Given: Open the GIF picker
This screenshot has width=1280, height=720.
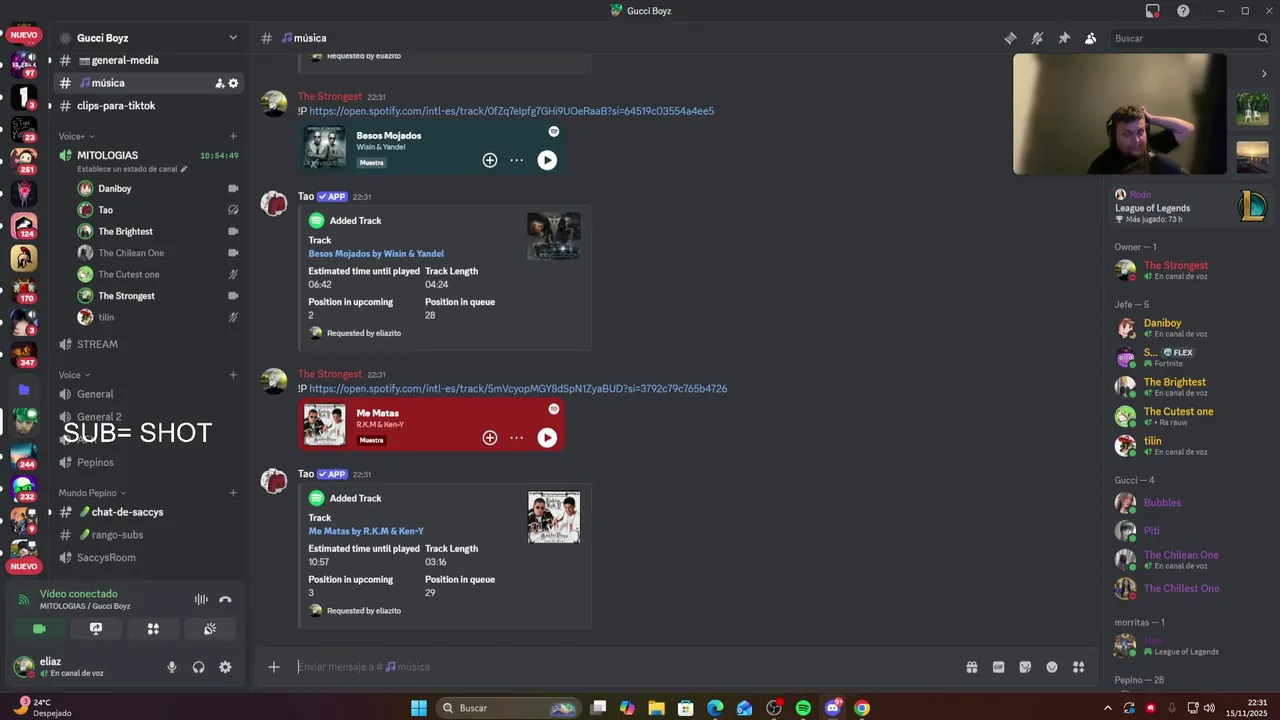Looking at the screenshot, I should (x=998, y=667).
